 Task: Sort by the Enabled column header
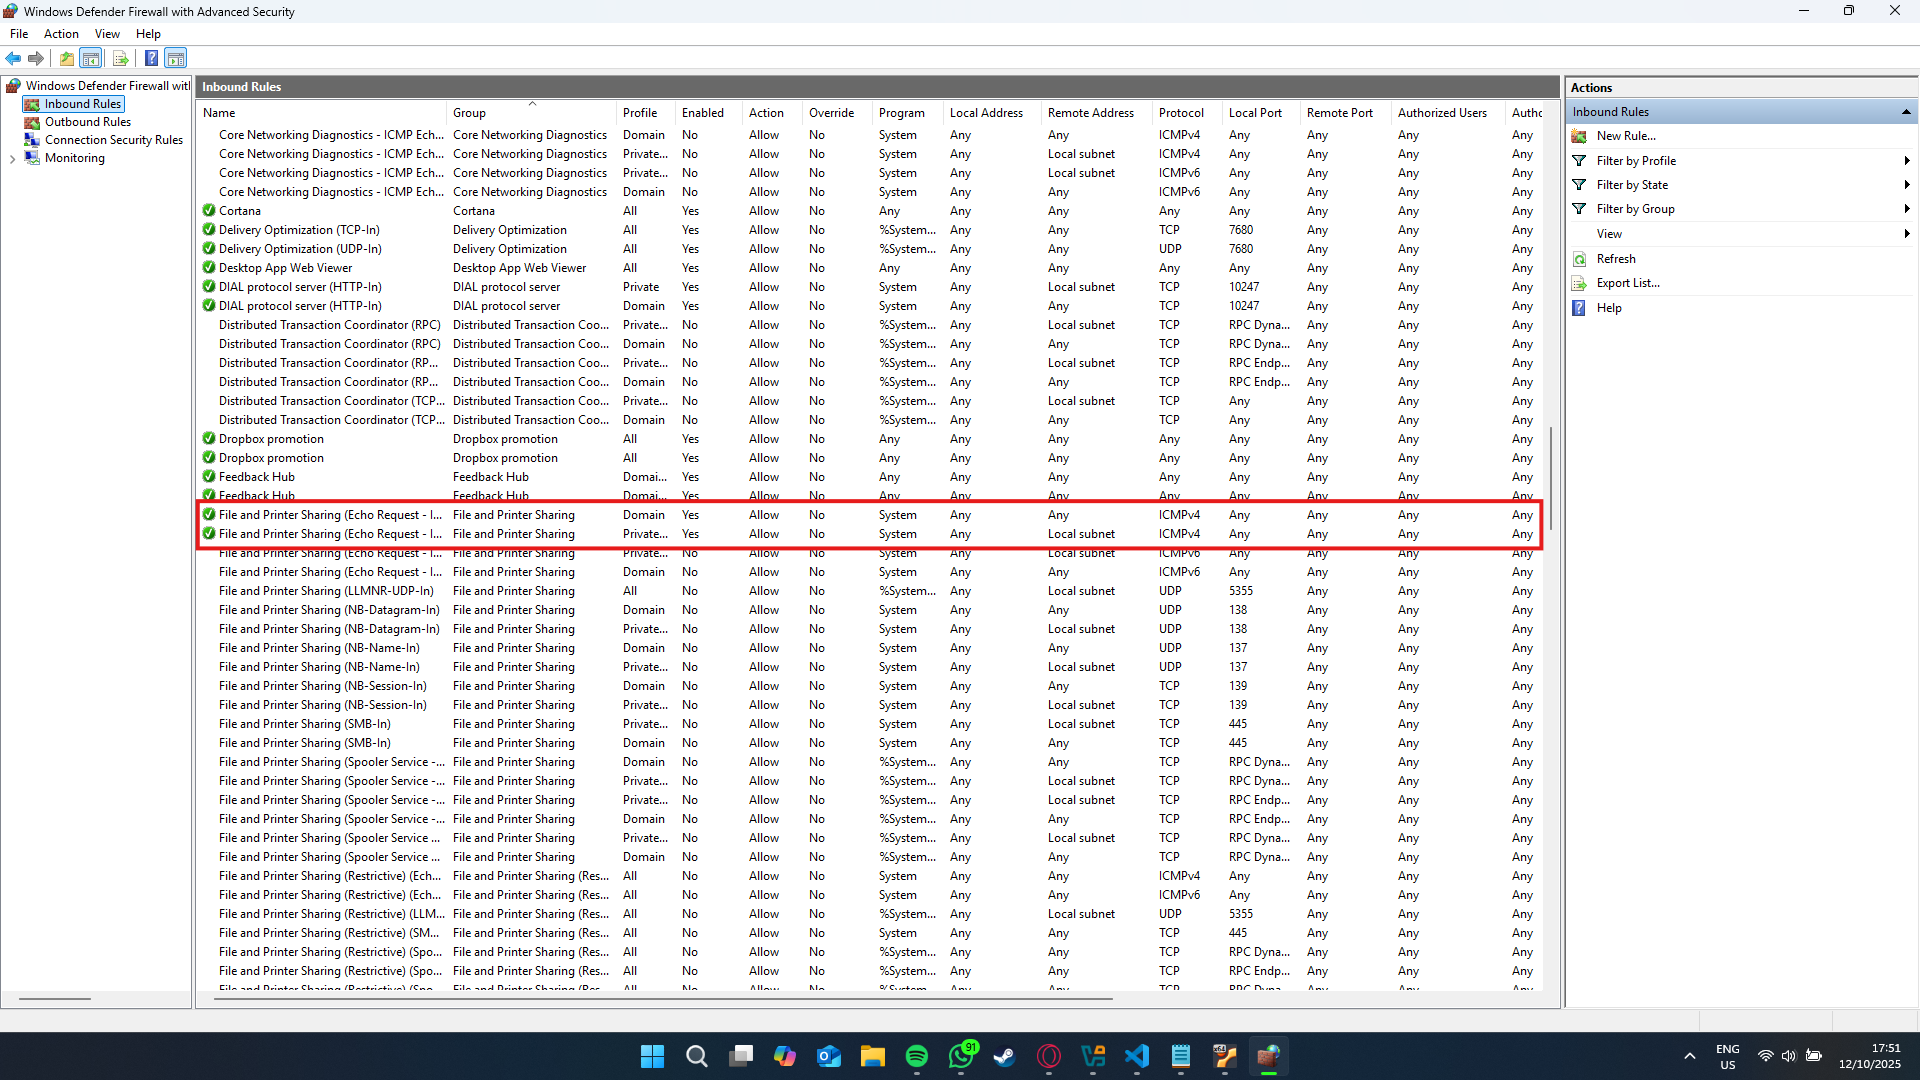point(709,113)
